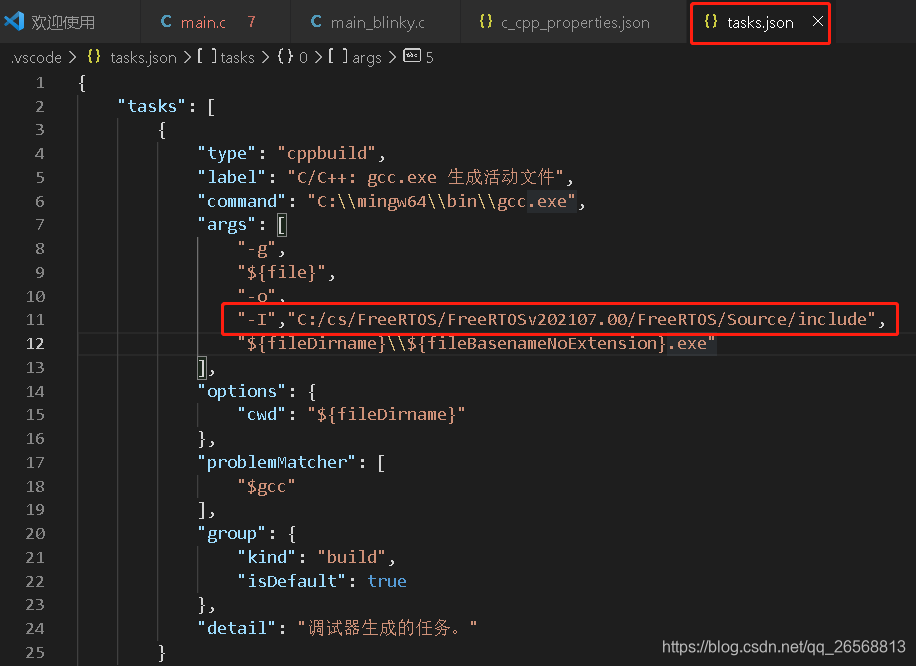916x666 pixels.
Task: Click the CSDN blog link watermark
Action: (x=784, y=646)
